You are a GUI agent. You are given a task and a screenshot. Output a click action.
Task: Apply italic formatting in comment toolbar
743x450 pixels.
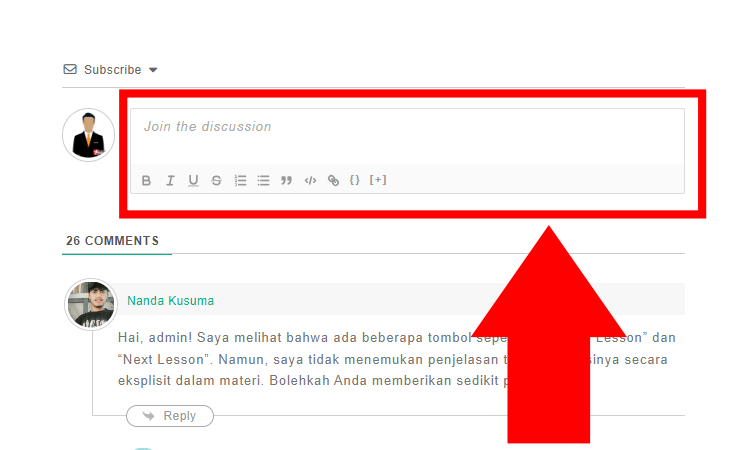pyautogui.click(x=170, y=181)
